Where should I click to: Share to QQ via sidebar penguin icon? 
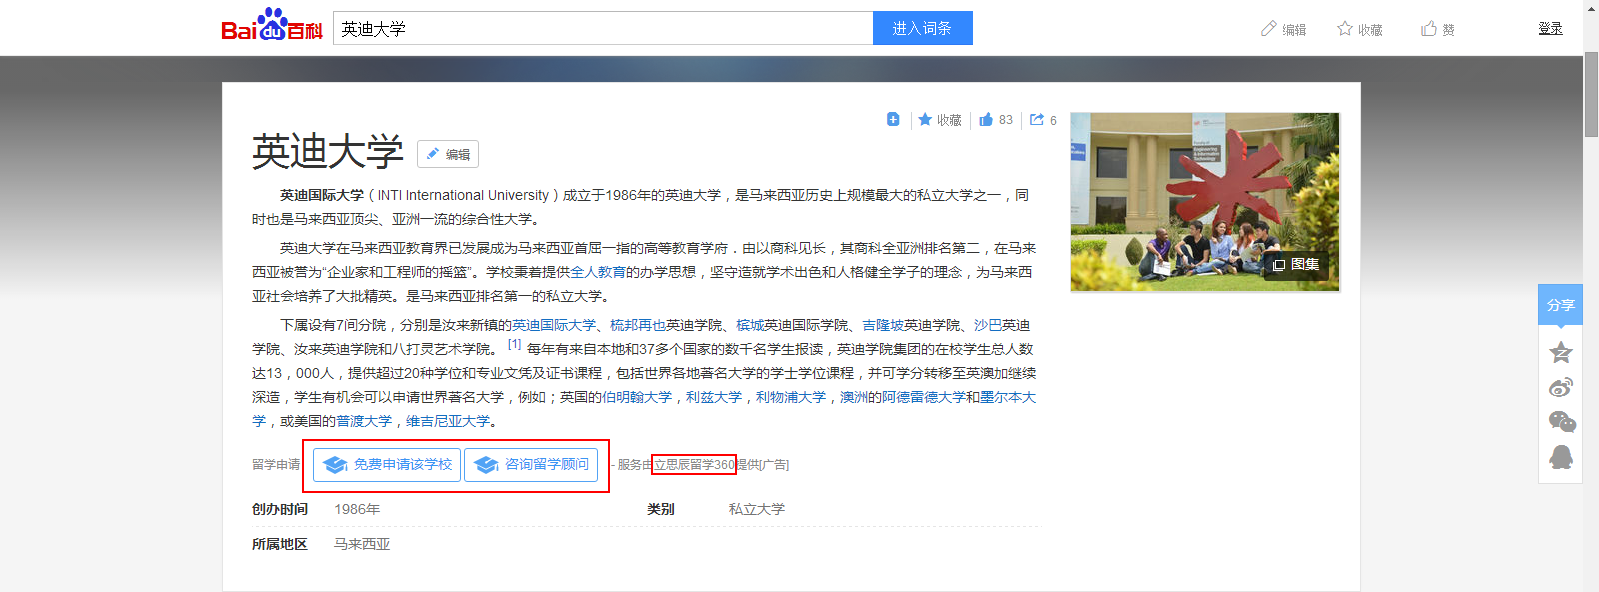1560,457
